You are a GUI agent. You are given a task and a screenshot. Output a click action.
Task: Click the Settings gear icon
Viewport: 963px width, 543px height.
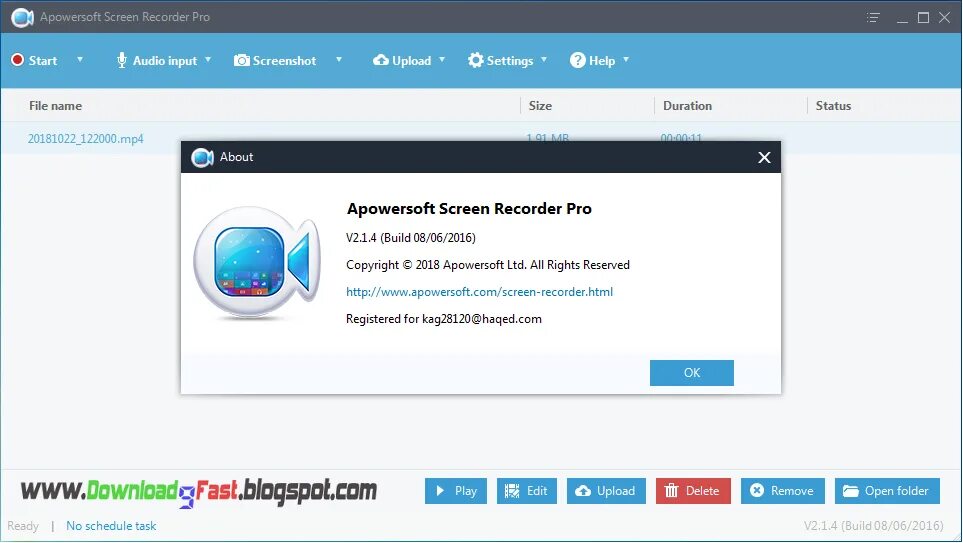click(x=475, y=60)
